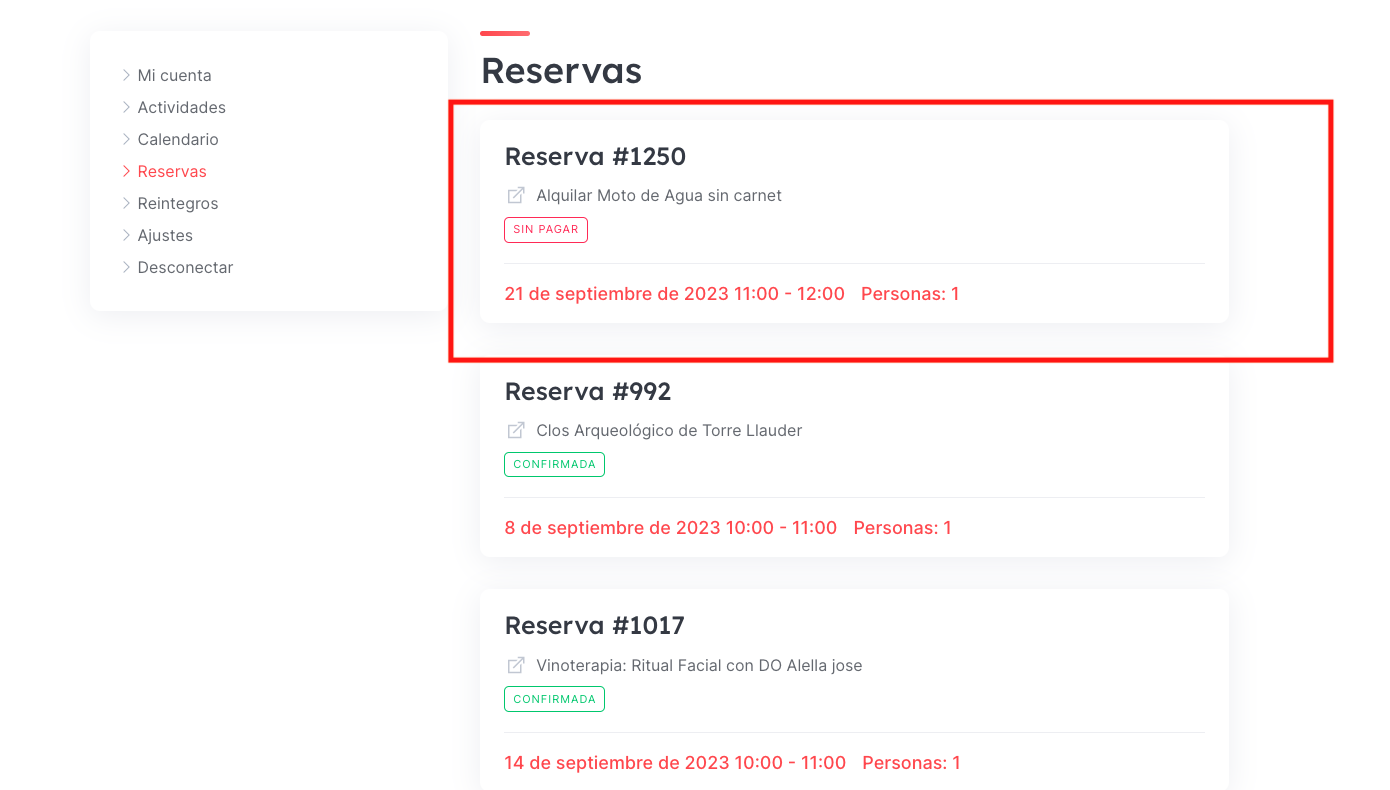This screenshot has height=790, width=1390.
Task: Click chevron arrow beside Actividades
Action: [127, 107]
